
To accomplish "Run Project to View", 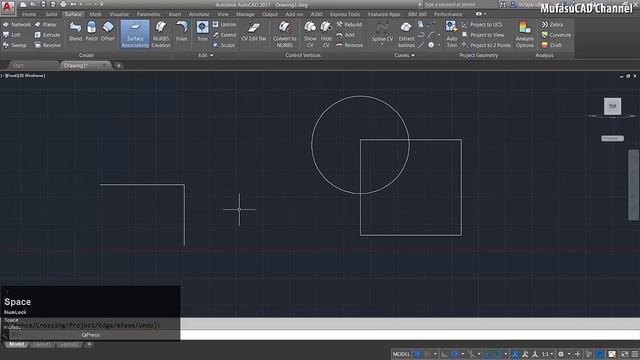I will point(483,35).
